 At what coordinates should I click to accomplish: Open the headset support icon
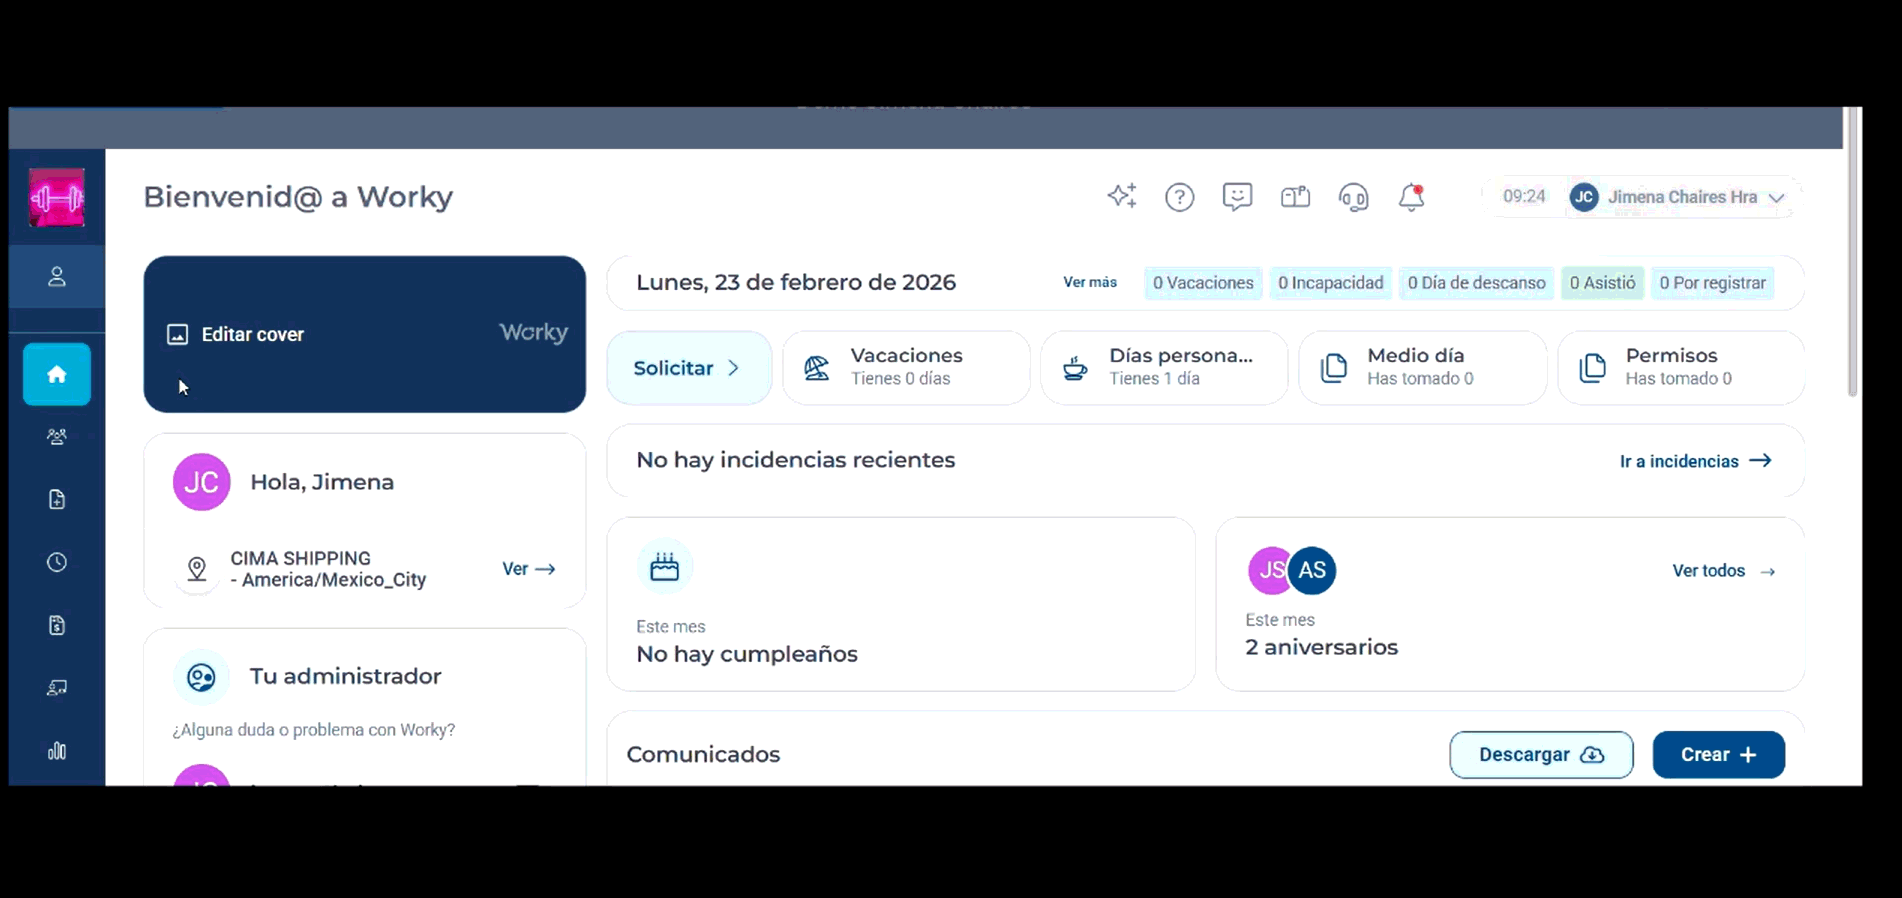[1353, 197]
